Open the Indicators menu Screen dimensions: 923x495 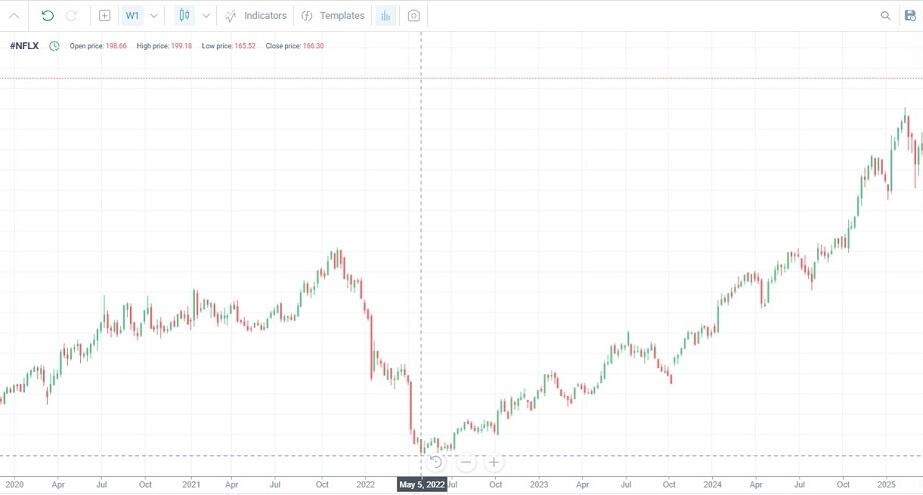click(256, 16)
